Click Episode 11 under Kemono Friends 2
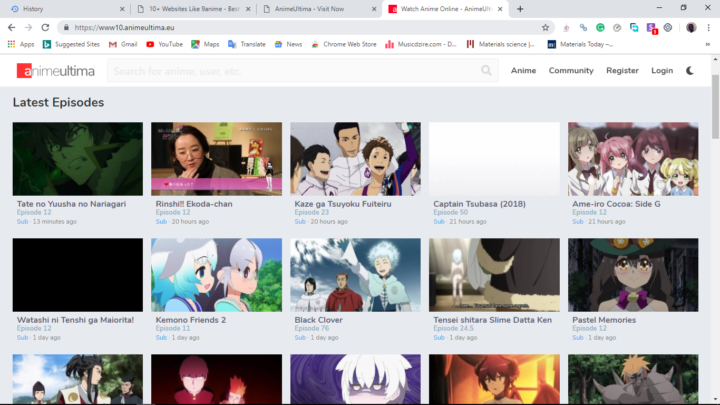 173,328
